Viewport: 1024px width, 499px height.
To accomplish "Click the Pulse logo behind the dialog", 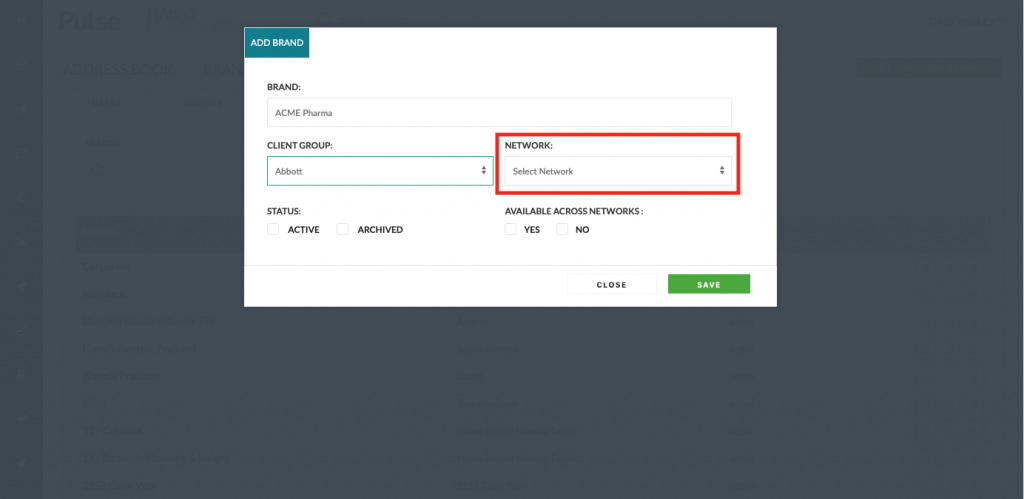I will click(90, 20).
